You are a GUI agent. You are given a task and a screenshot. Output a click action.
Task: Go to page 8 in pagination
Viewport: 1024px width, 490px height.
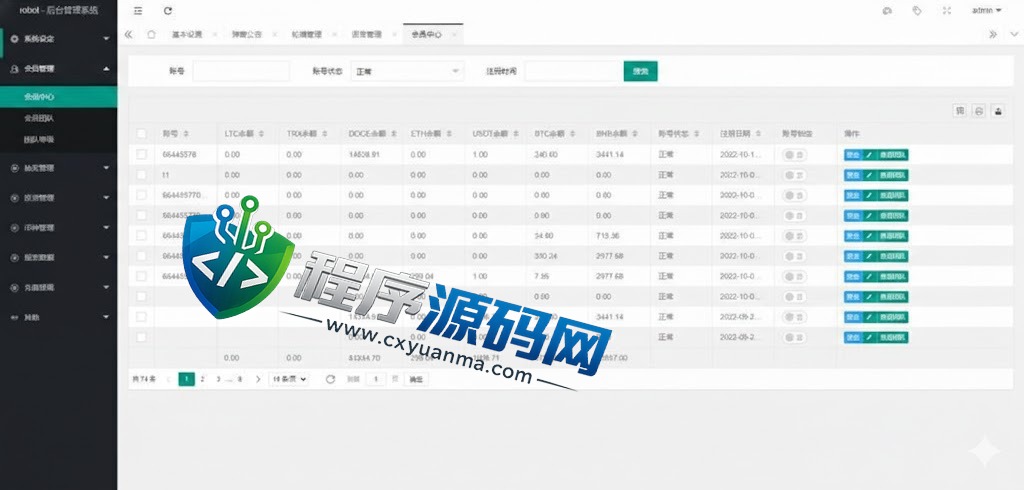click(x=240, y=379)
